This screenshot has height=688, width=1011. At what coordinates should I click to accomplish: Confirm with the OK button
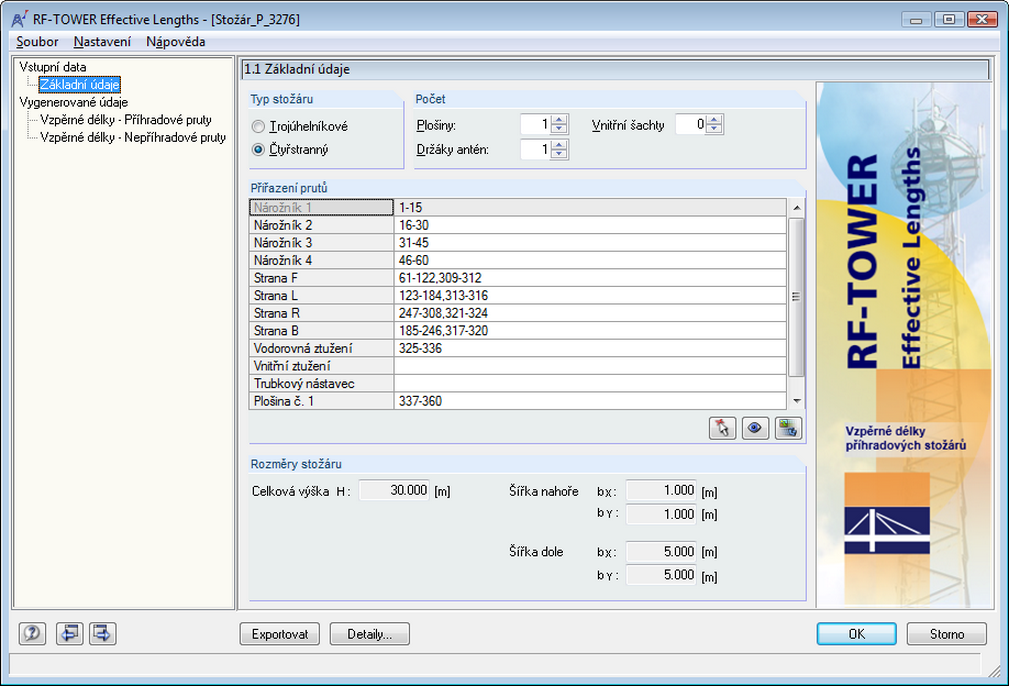856,634
